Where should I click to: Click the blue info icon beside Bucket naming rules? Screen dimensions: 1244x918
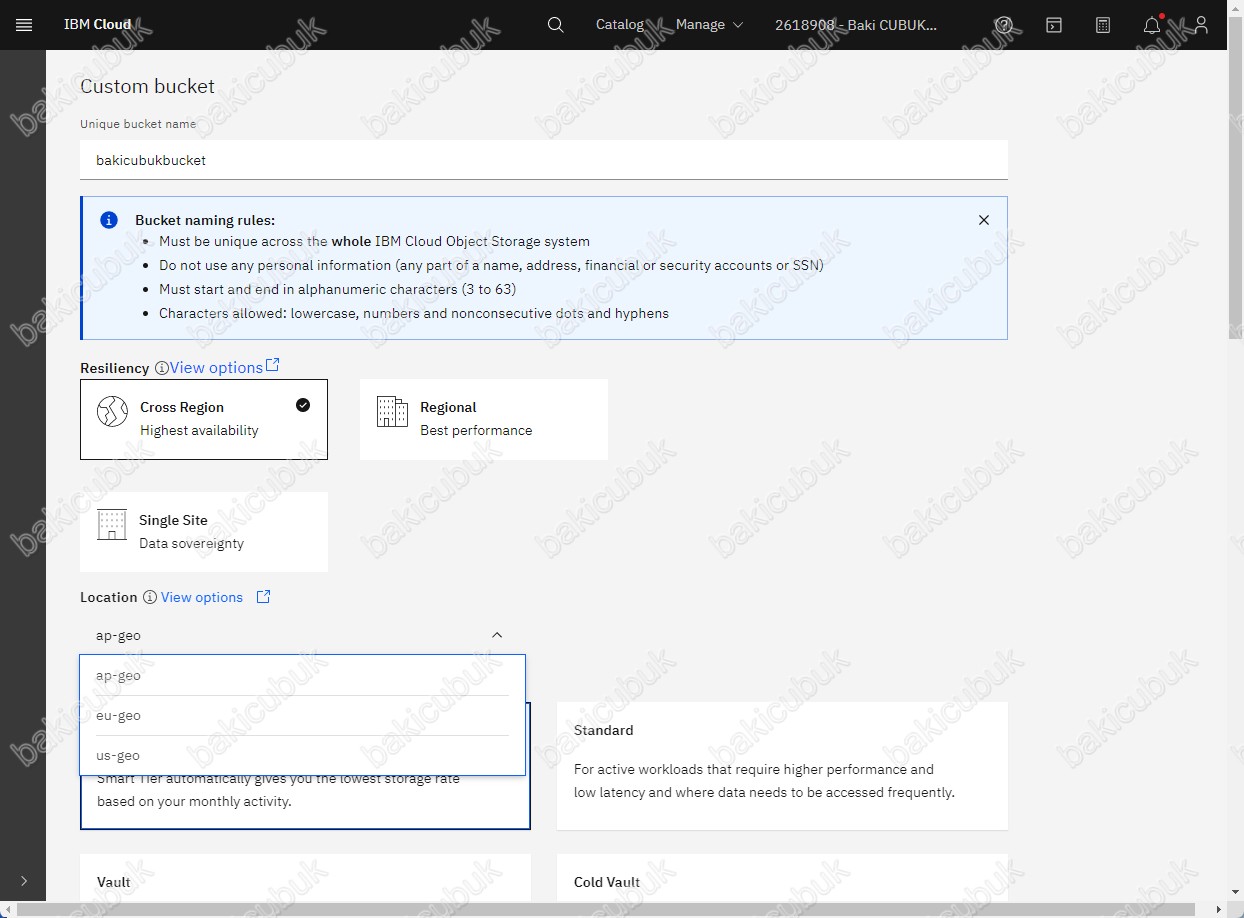109,220
